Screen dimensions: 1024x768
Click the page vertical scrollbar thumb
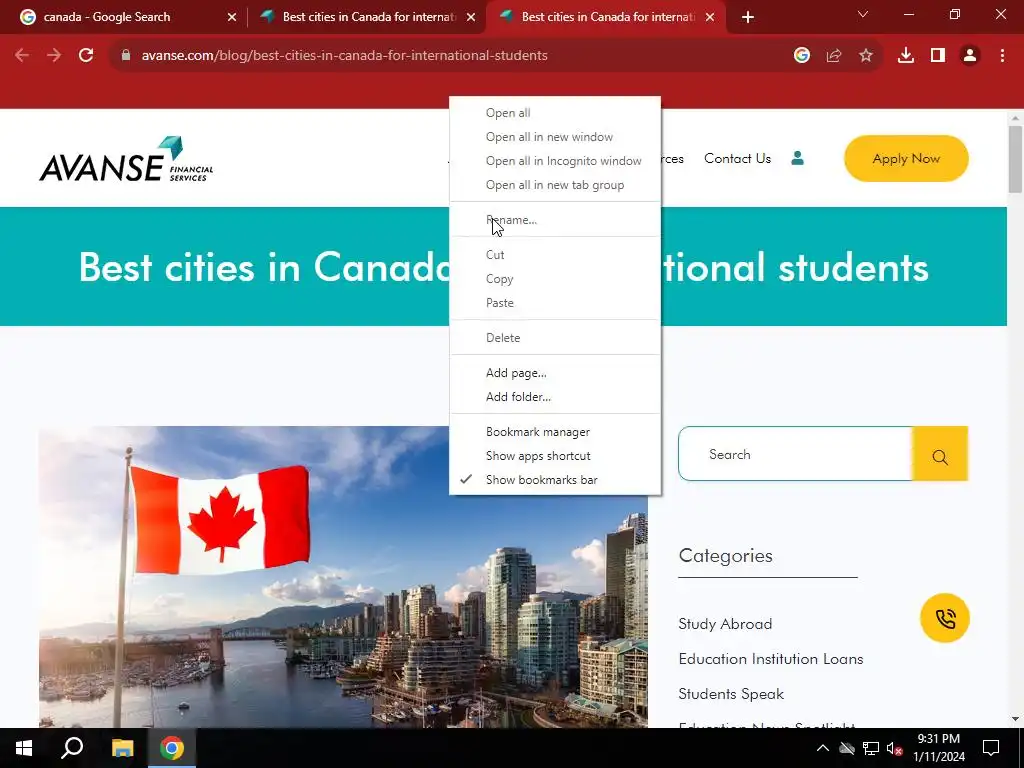click(1015, 159)
